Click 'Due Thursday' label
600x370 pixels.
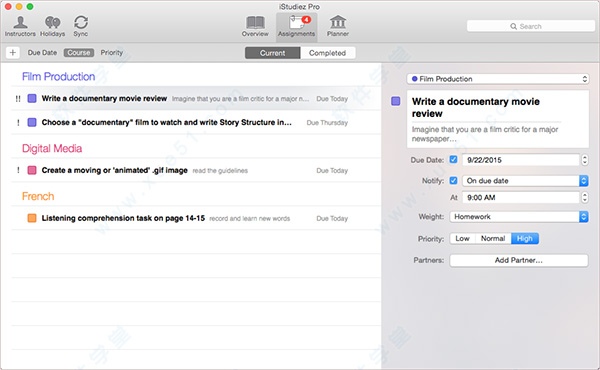coord(327,123)
